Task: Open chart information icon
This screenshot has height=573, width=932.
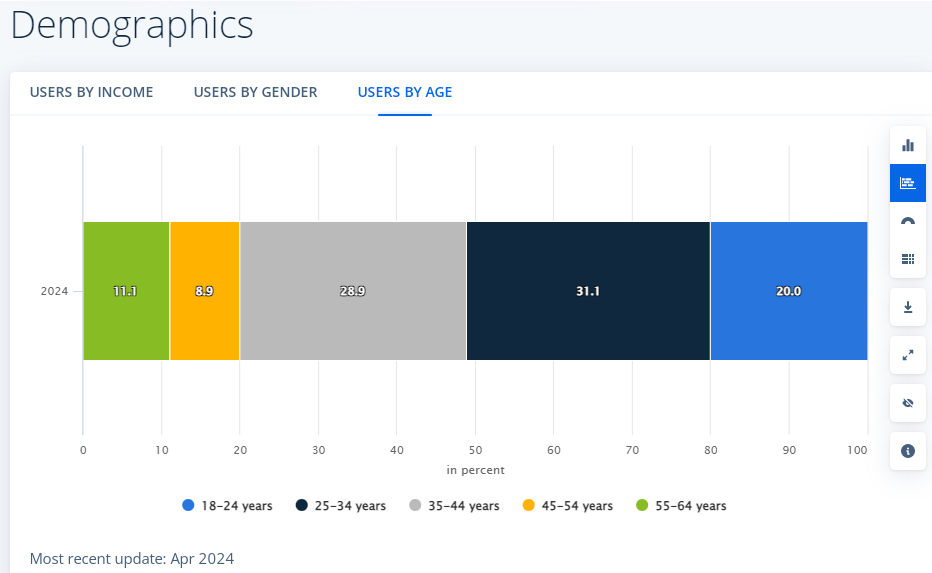Action: click(x=908, y=451)
